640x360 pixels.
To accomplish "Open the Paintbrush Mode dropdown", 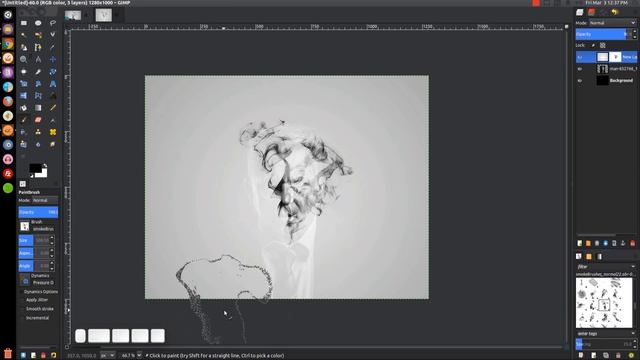I will coord(44,200).
